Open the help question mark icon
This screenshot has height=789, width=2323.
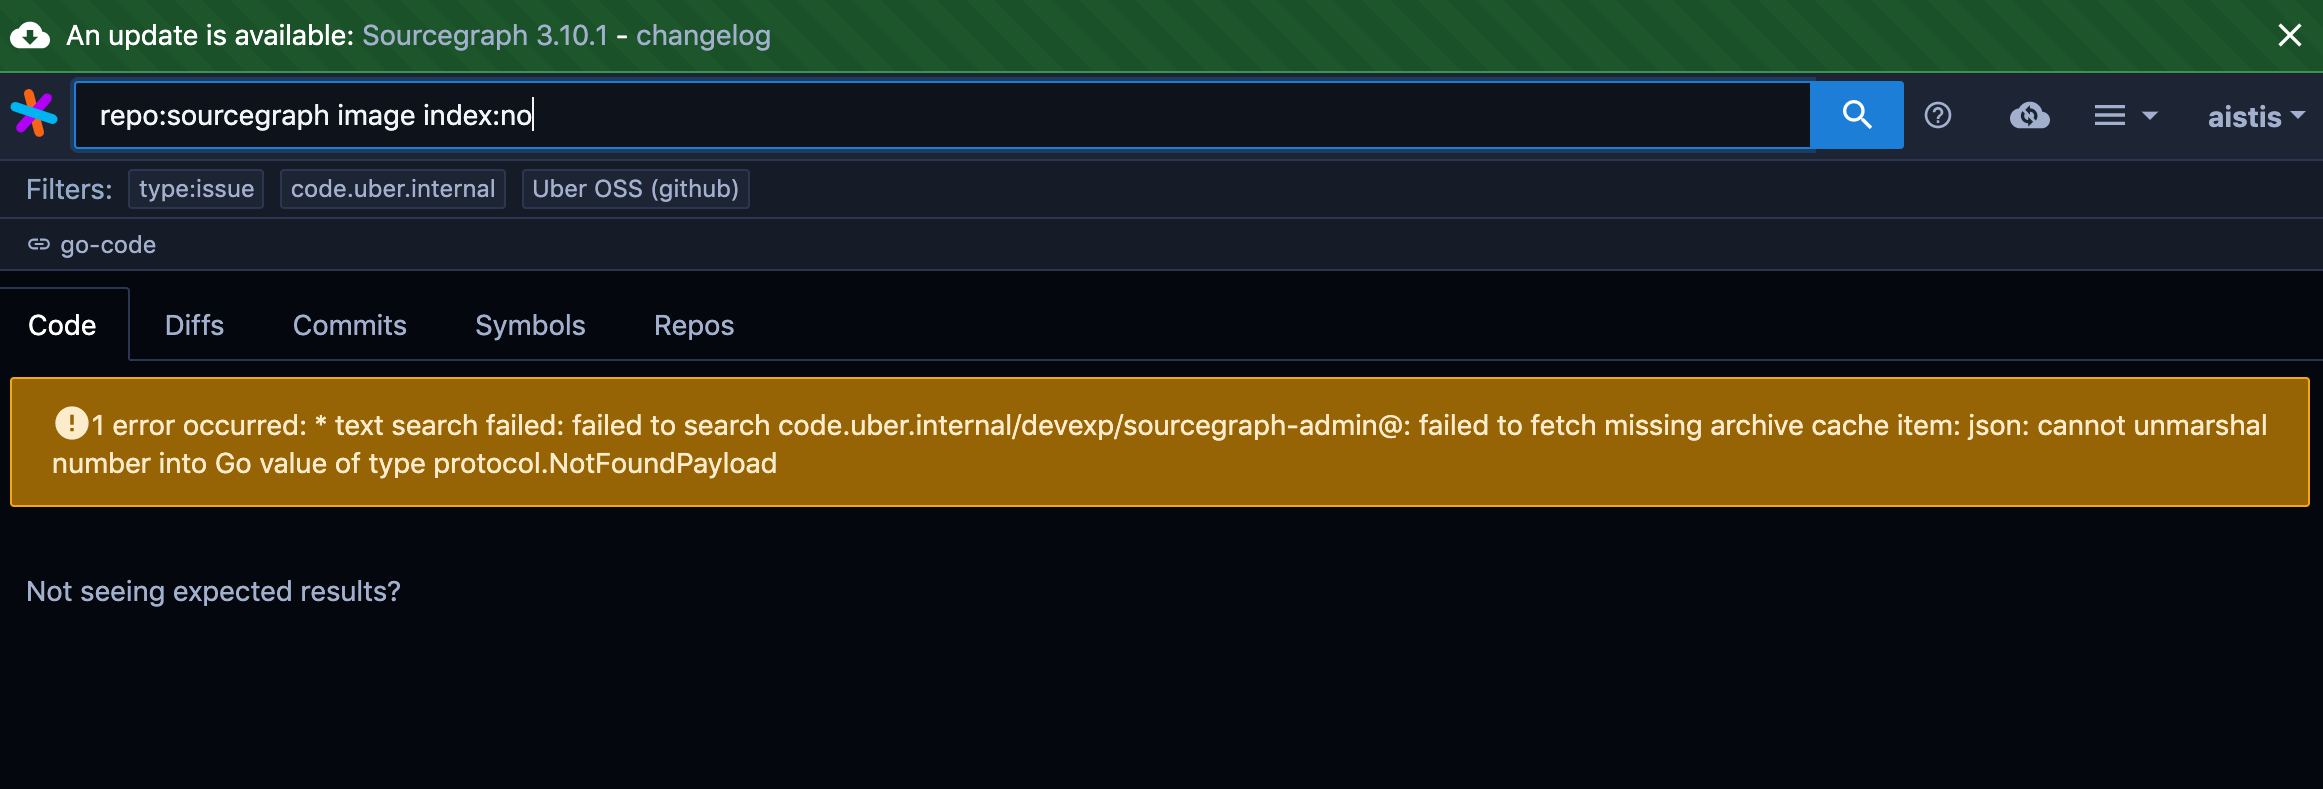click(1938, 116)
